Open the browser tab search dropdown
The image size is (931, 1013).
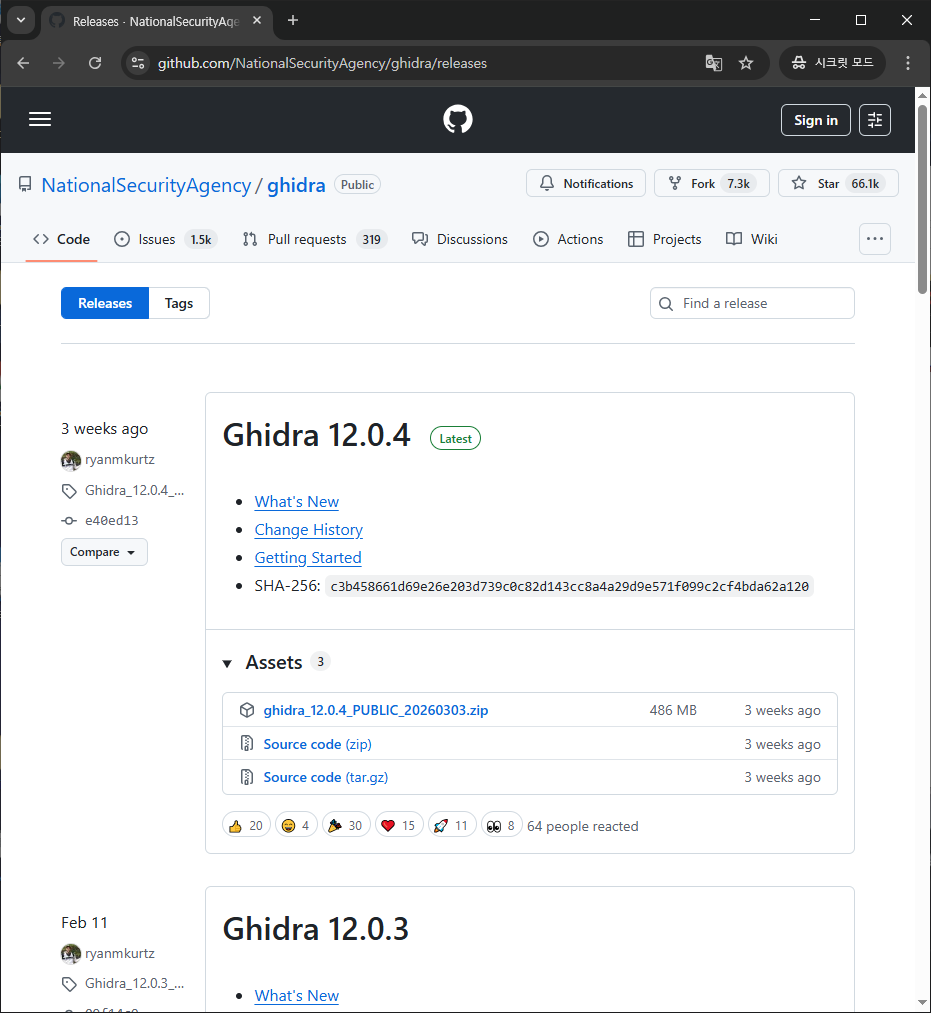point(21,20)
